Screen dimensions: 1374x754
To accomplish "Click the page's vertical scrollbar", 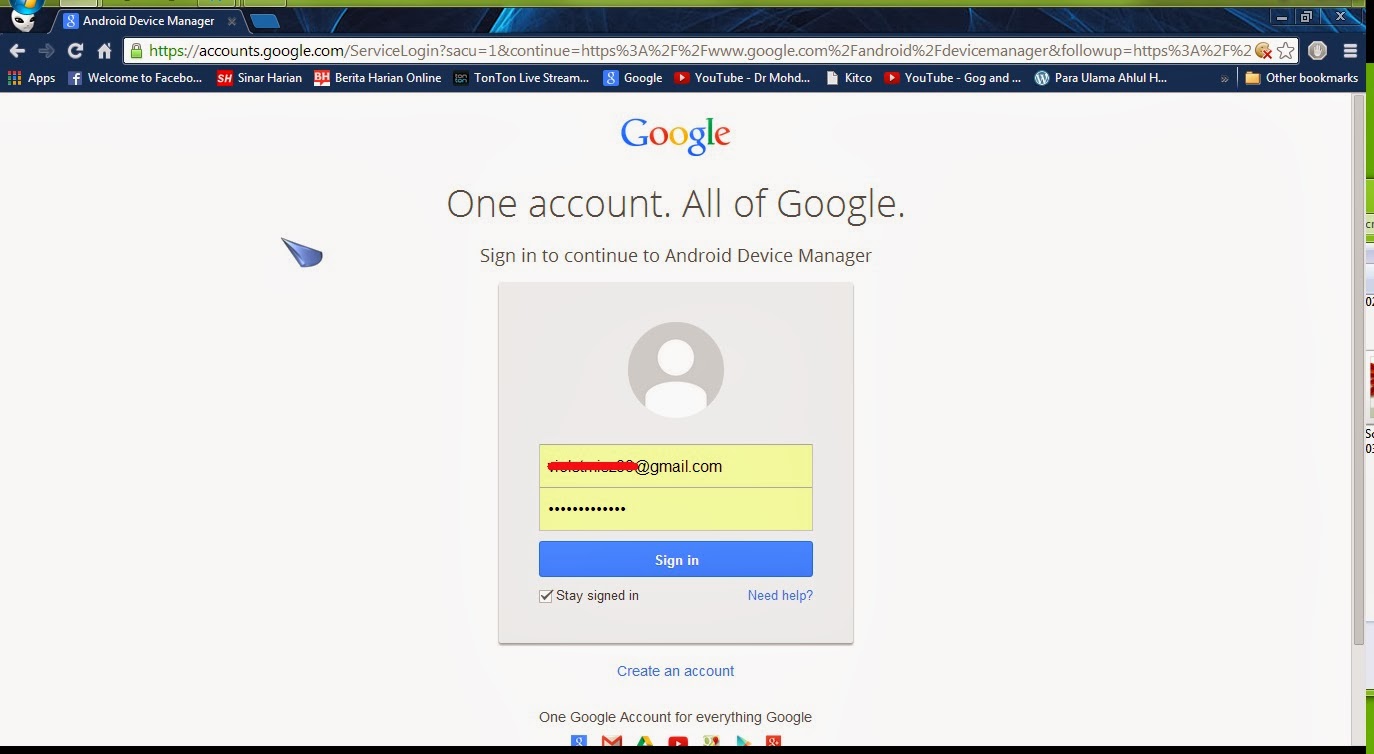I will (x=1358, y=370).
